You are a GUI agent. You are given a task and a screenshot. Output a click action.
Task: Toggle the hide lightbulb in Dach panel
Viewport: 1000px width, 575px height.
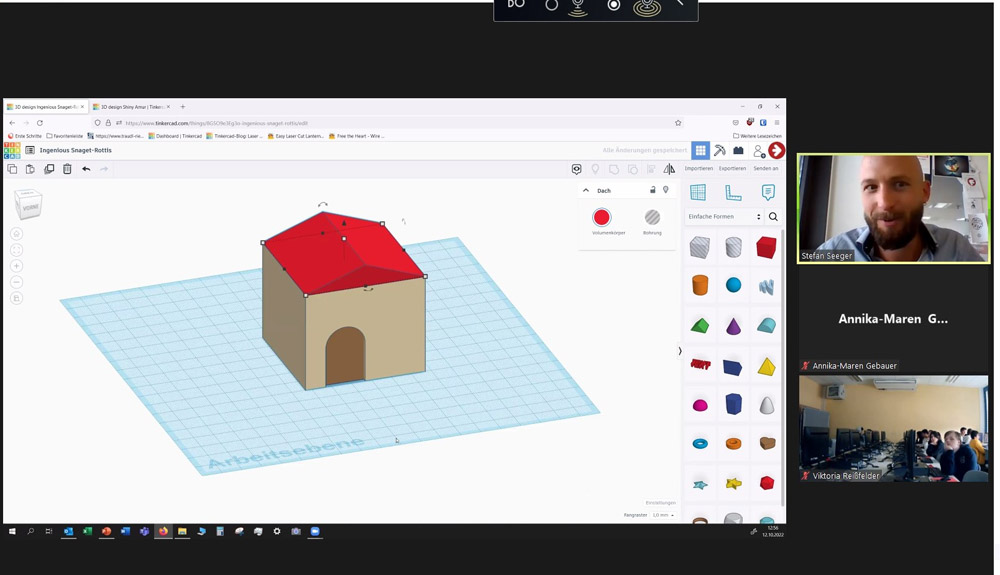(x=666, y=190)
